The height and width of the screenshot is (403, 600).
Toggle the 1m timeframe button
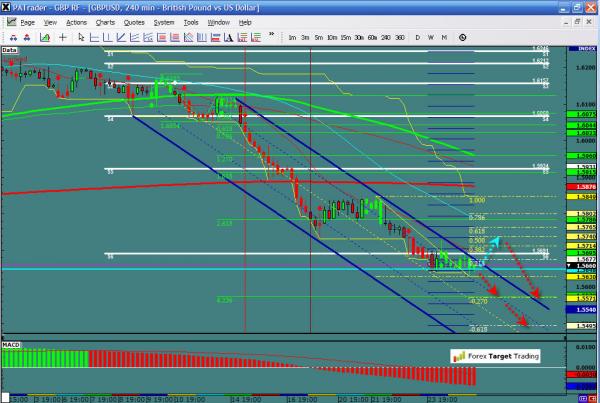pyautogui.click(x=292, y=37)
